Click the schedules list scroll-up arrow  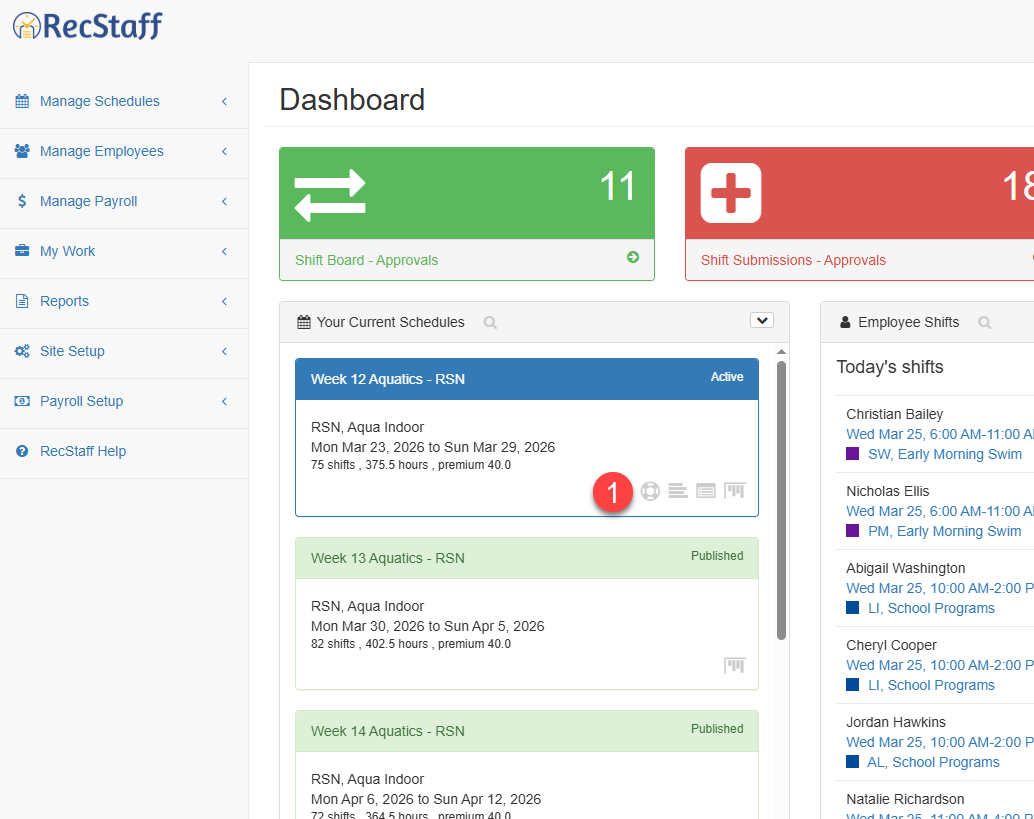(x=781, y=352)
